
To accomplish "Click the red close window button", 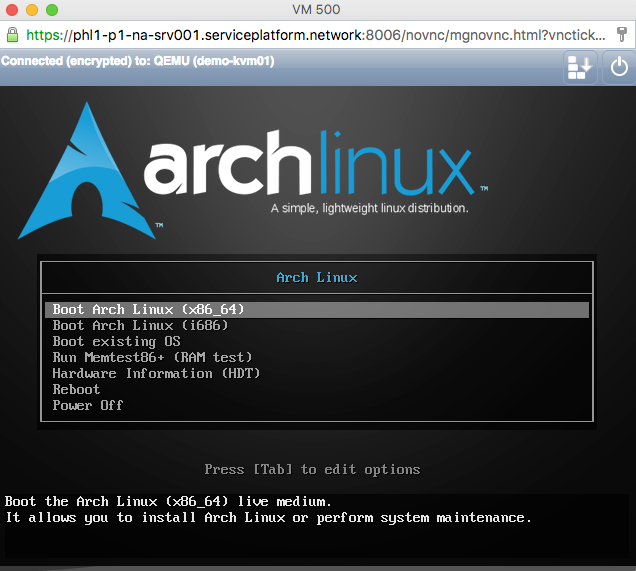I will [12, 10].
